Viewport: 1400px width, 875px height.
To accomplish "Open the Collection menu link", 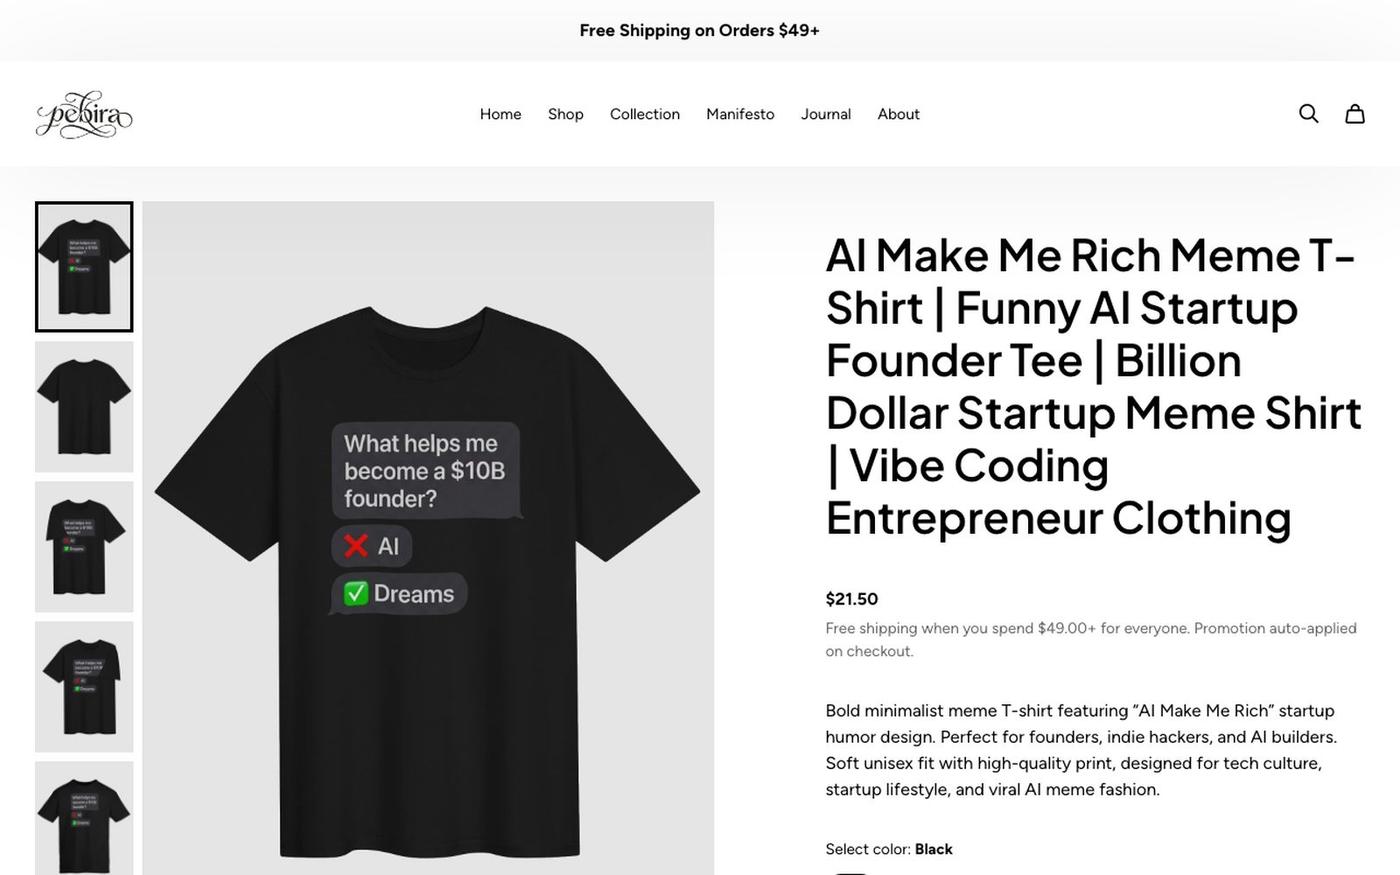I will tap(645, 114).
